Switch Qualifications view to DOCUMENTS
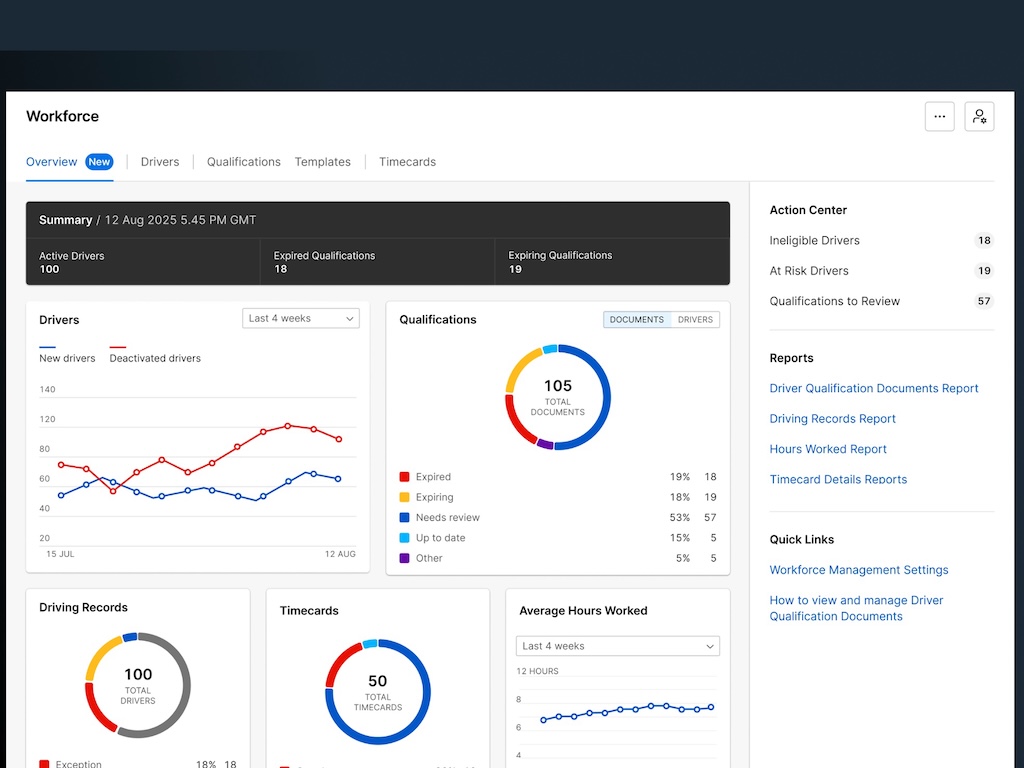 [637, 319]
